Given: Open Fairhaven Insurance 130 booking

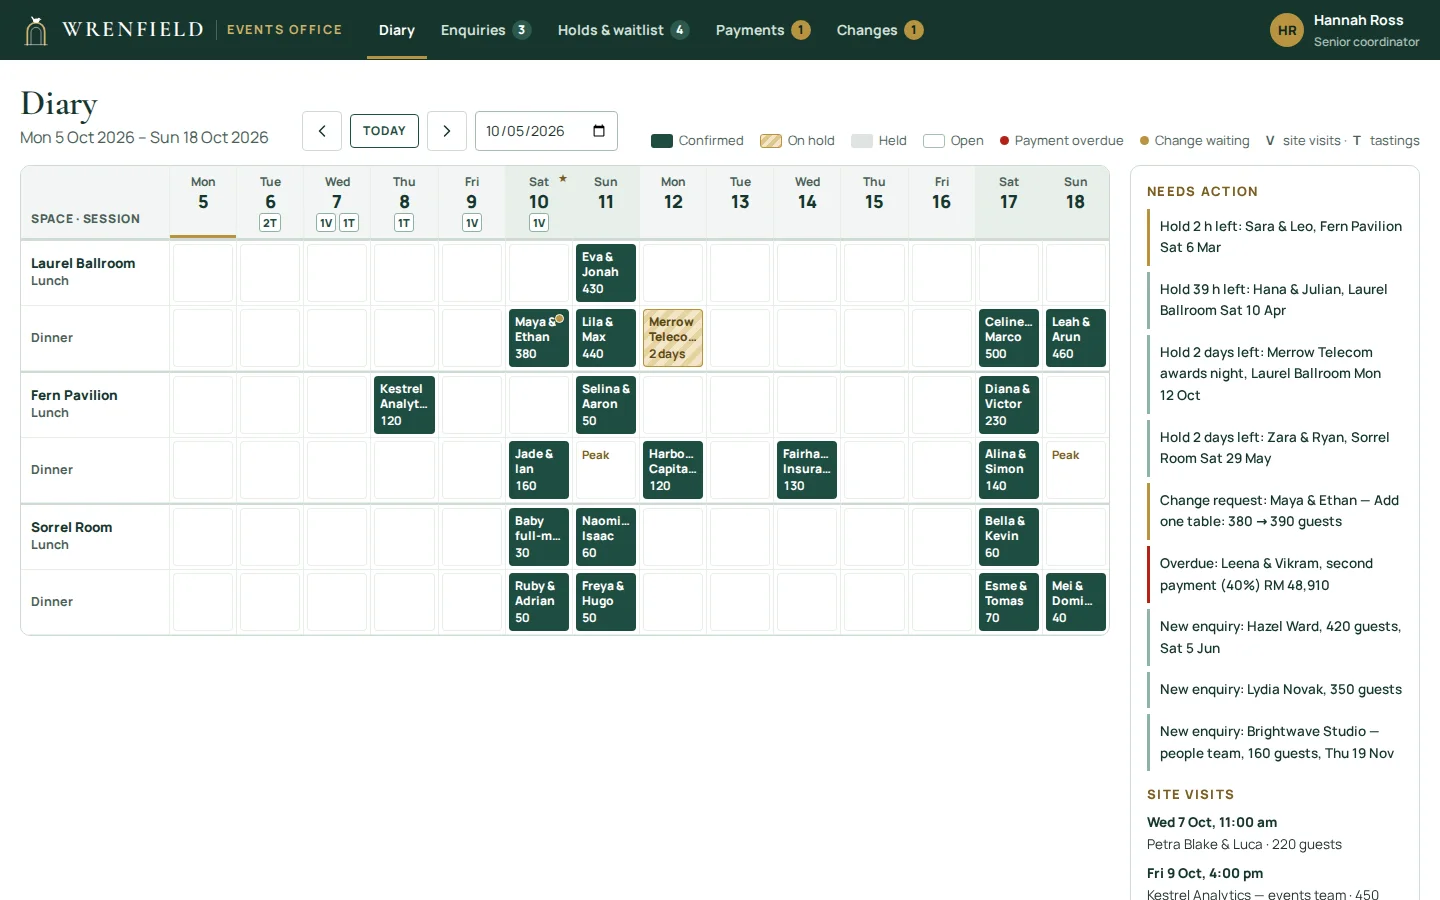Looking at the screenshot, I should coord(807,470).
